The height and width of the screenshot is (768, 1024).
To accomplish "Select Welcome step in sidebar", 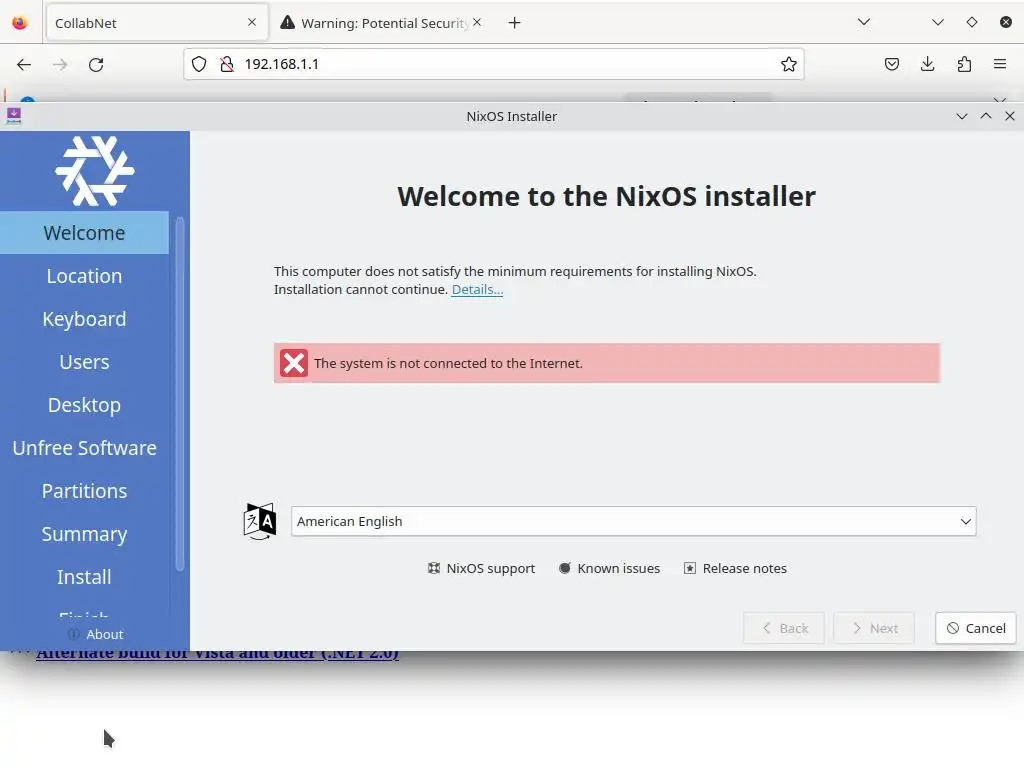I will click(x=84, y=232).
